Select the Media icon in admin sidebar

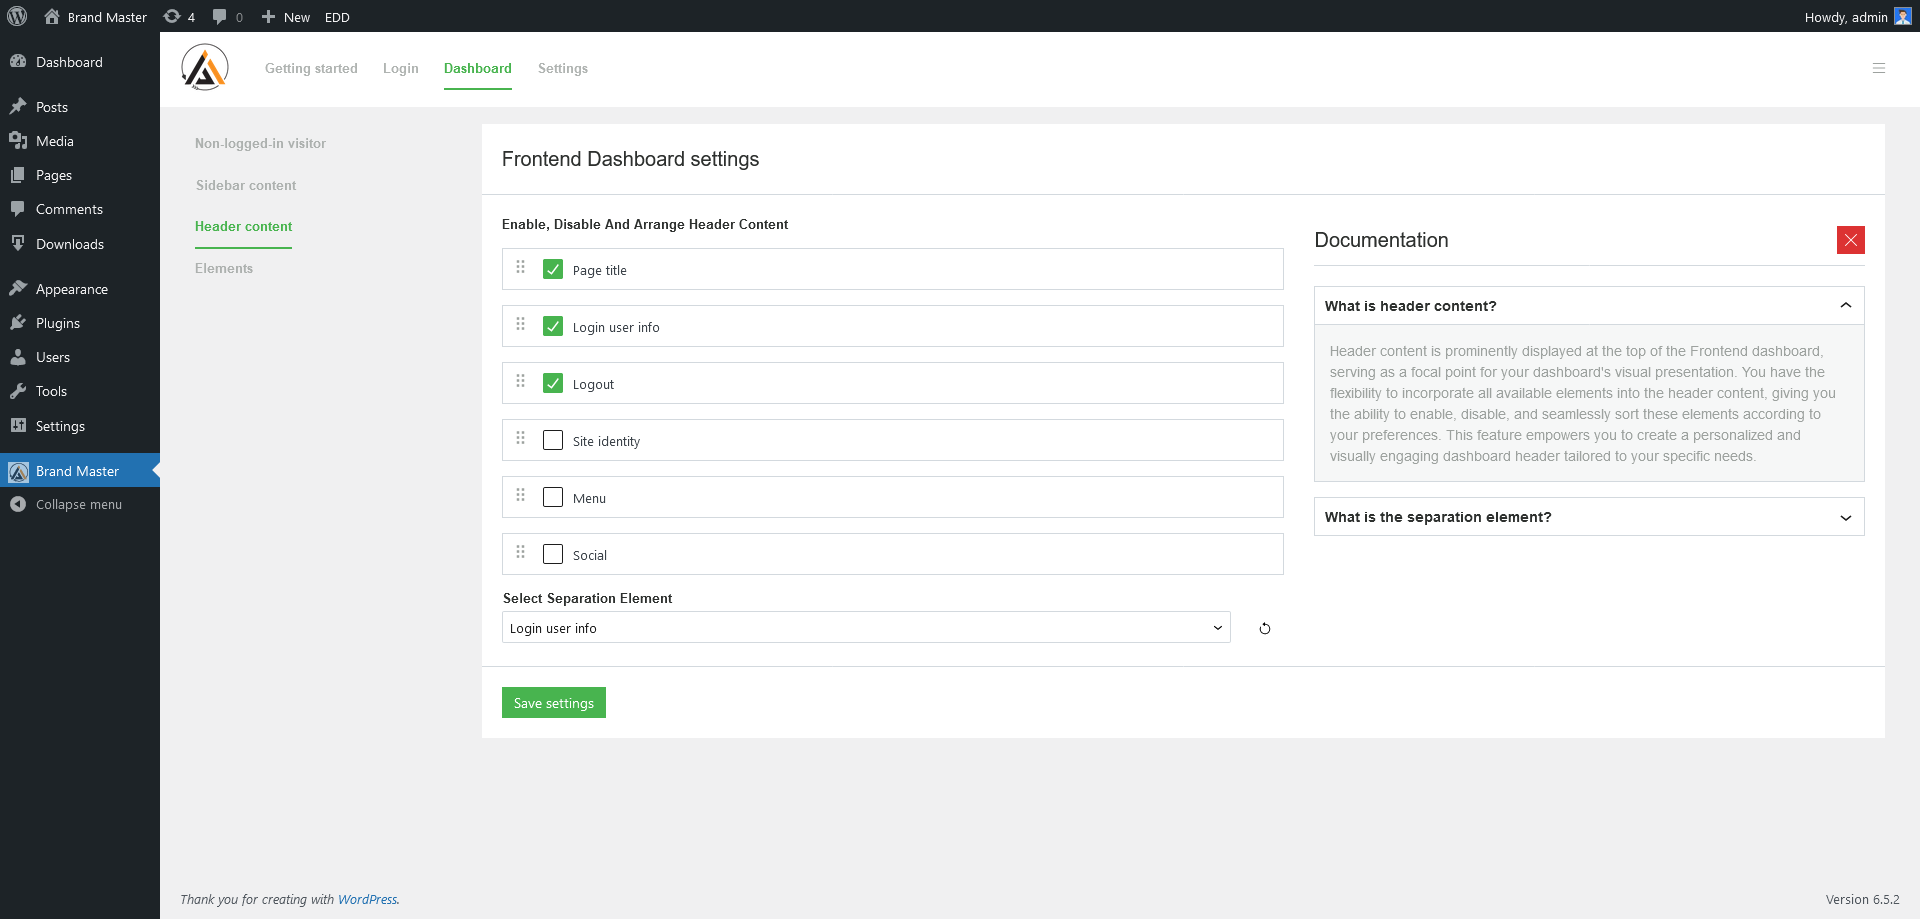click(x=20, y=140)
